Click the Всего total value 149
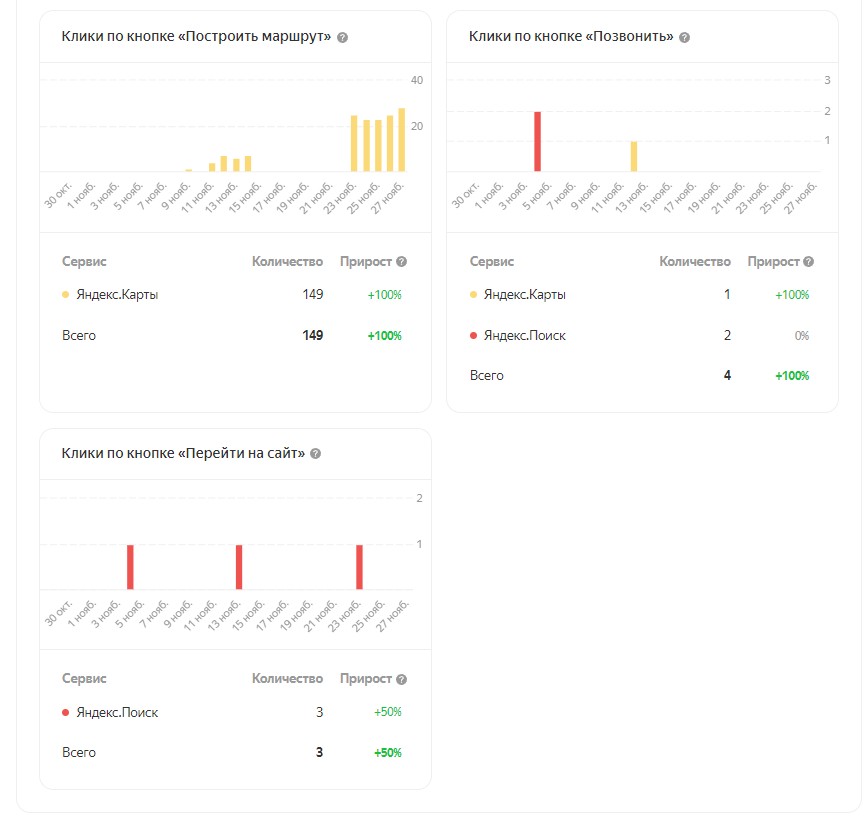This screenshot has height=818, width=867. point(312,336)
